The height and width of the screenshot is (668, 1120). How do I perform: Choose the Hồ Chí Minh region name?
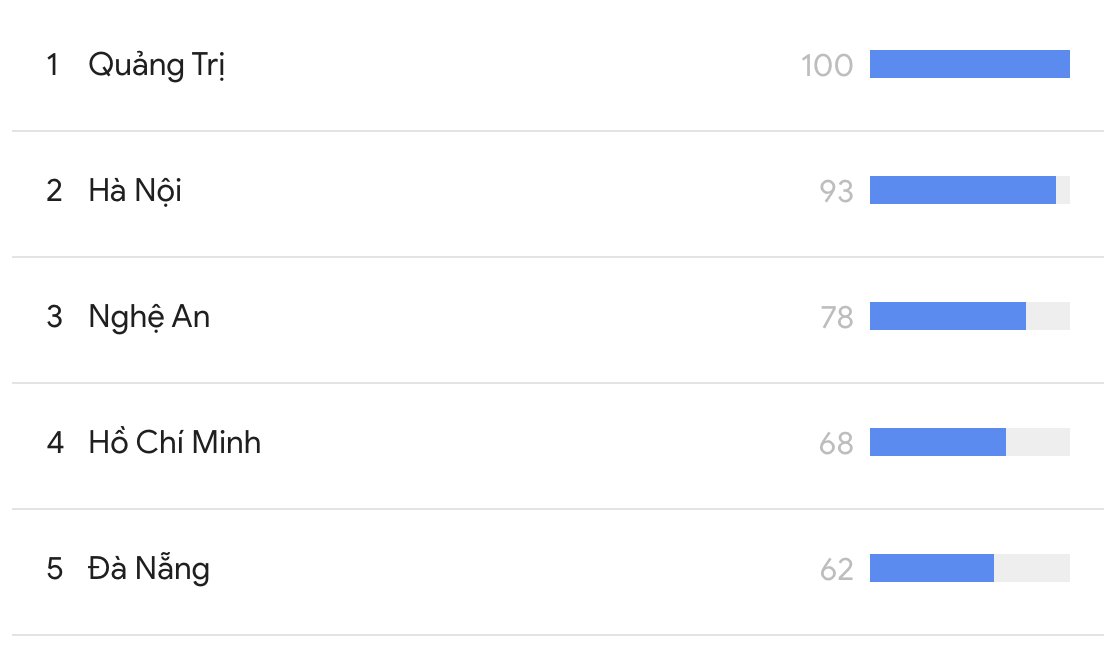coord(174,442)
